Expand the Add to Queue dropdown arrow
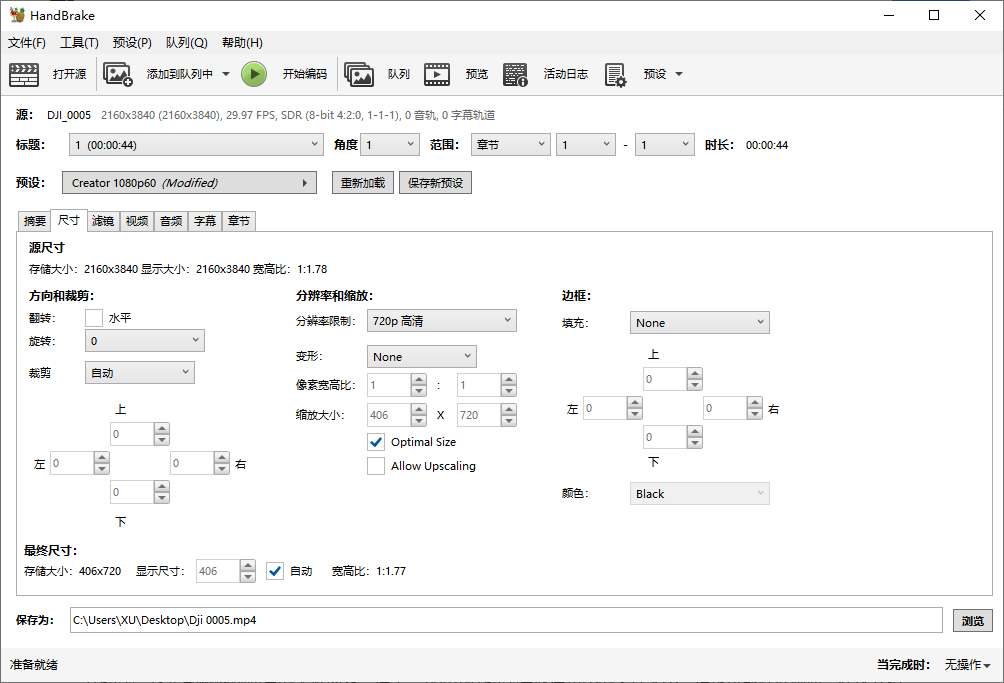 point(226,74)
